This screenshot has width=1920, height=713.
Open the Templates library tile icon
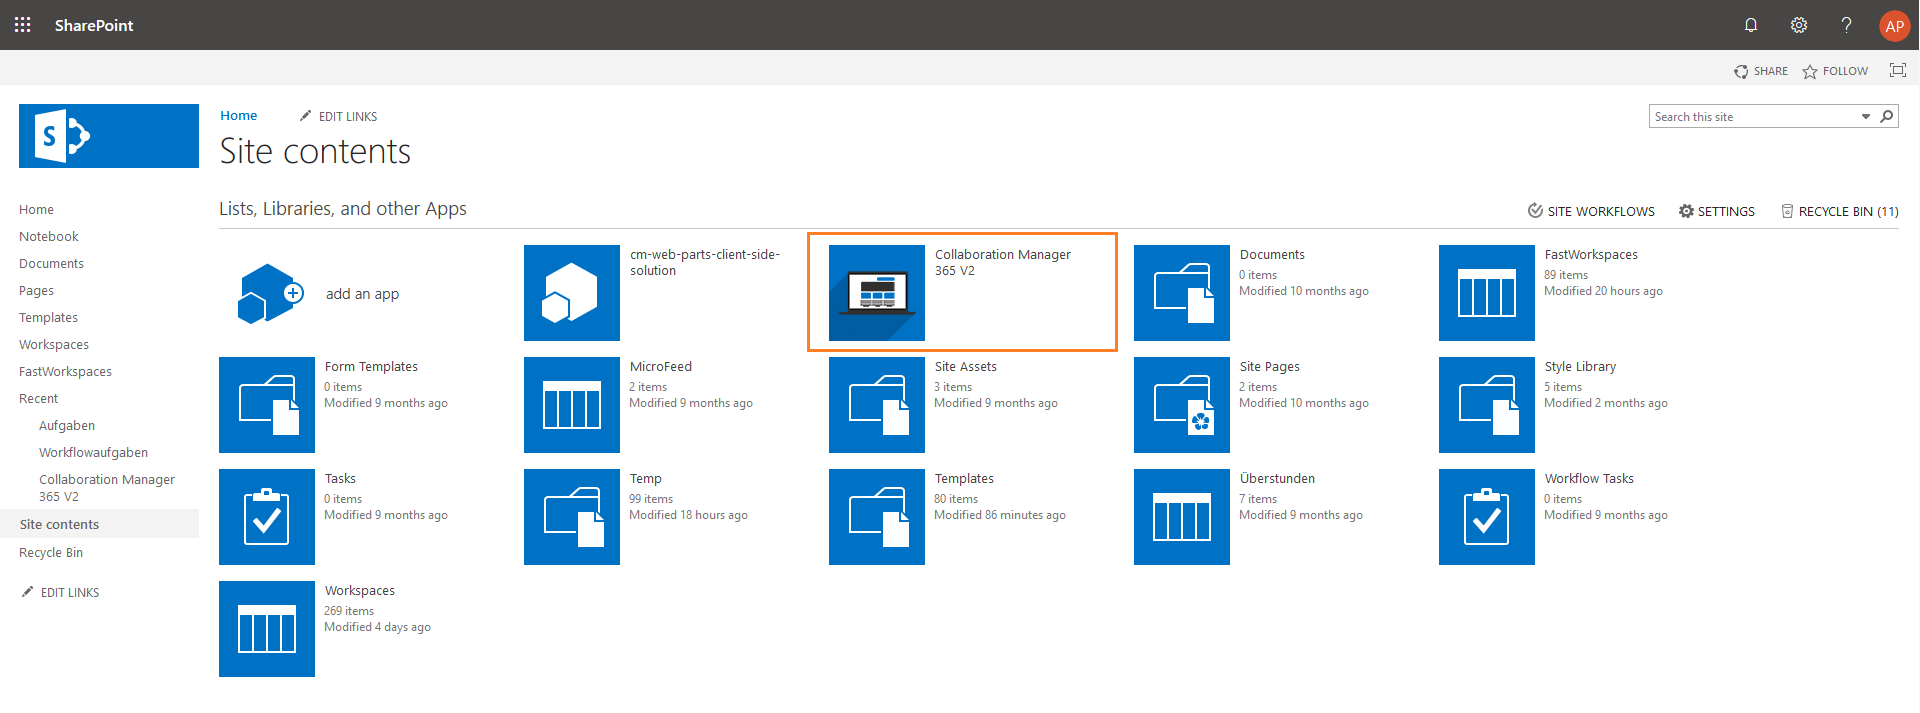pyautogui.click(x=877, y=517)
